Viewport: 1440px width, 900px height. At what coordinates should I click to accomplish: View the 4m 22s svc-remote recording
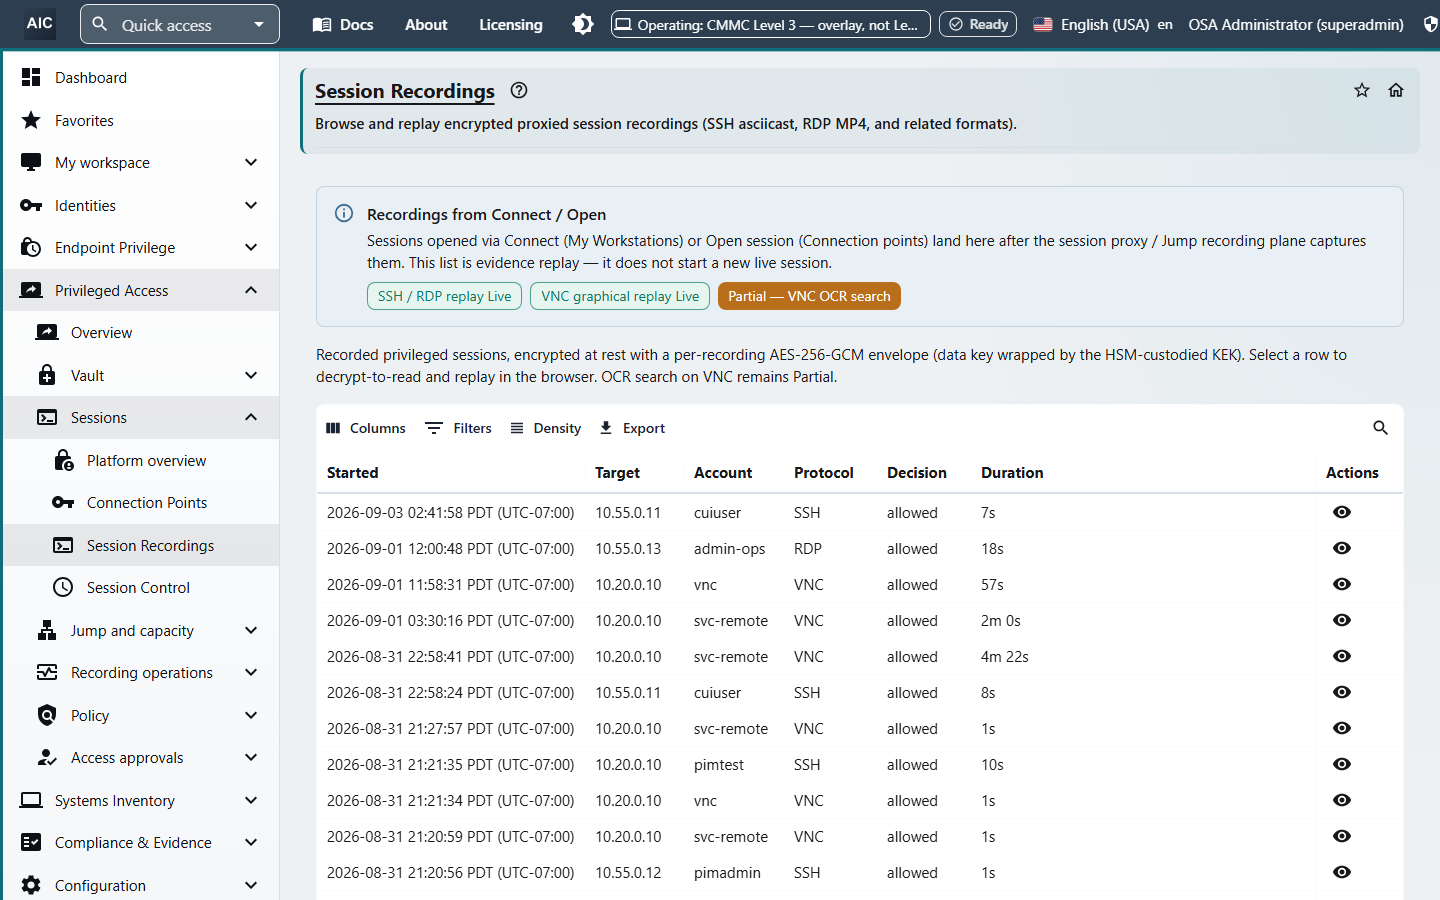(x=1342, y=656)
